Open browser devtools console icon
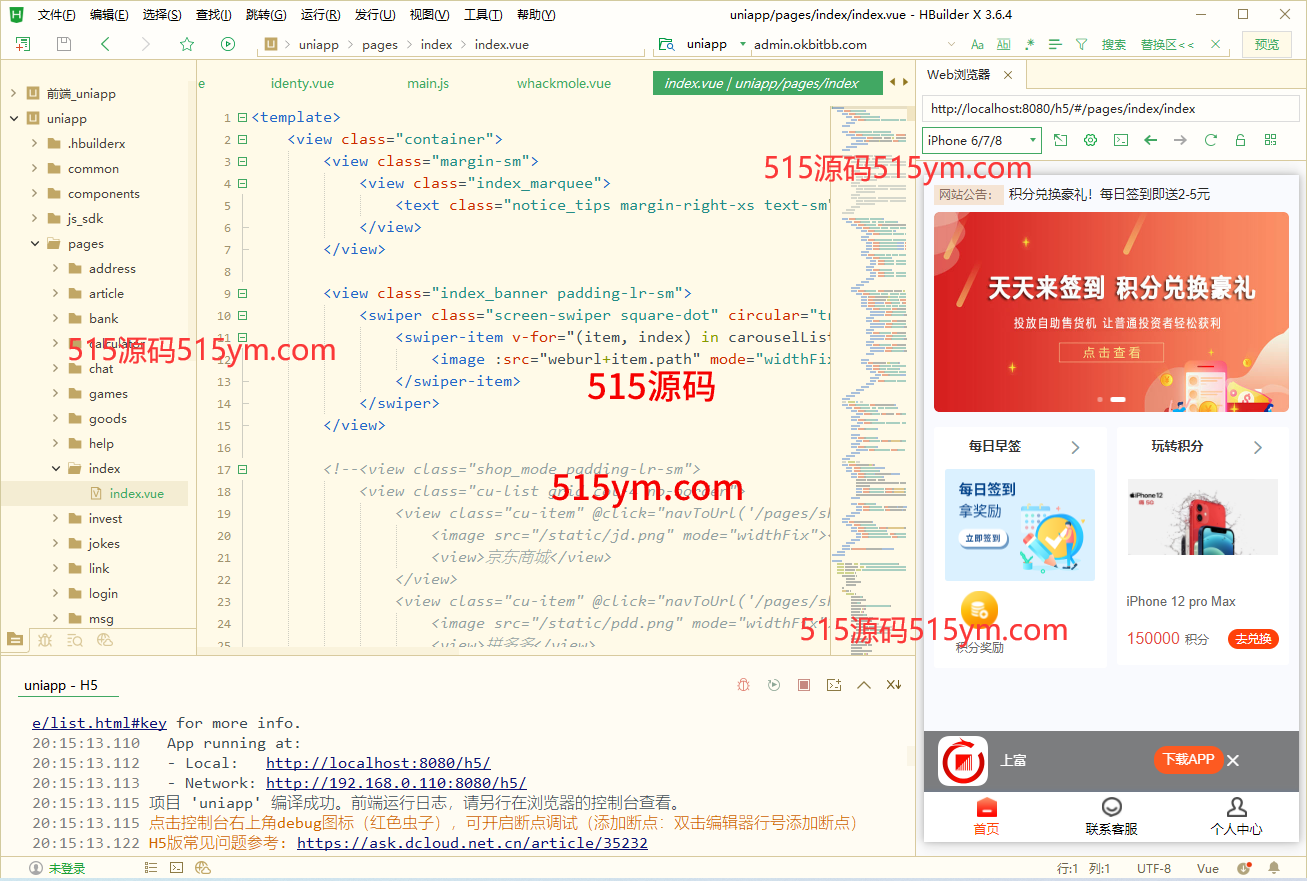 [1121, 140]
